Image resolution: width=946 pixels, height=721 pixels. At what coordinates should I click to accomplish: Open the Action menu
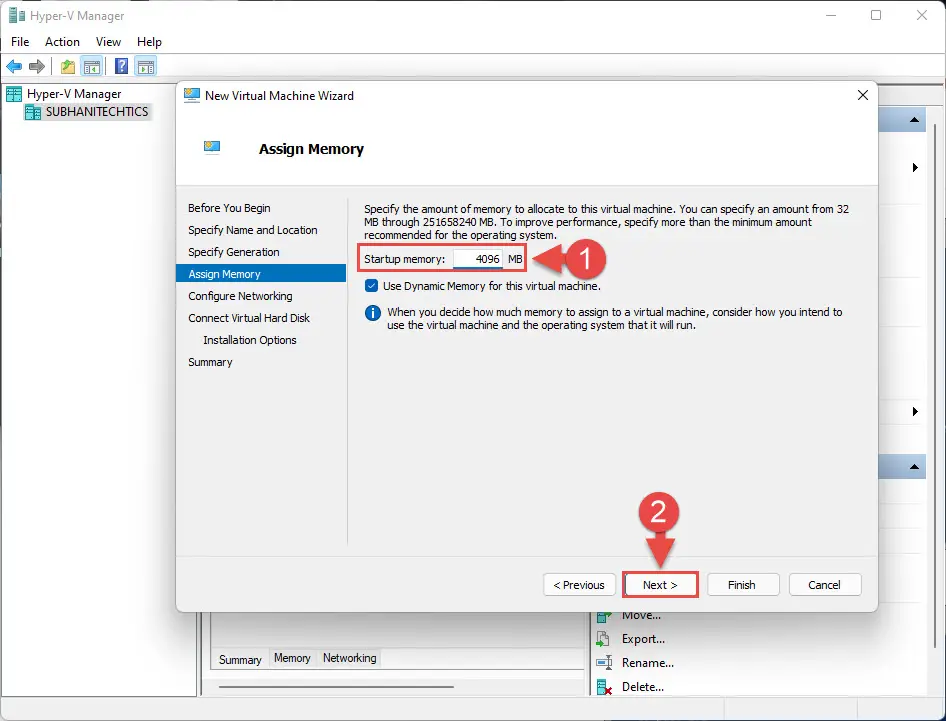click(62, 42)
